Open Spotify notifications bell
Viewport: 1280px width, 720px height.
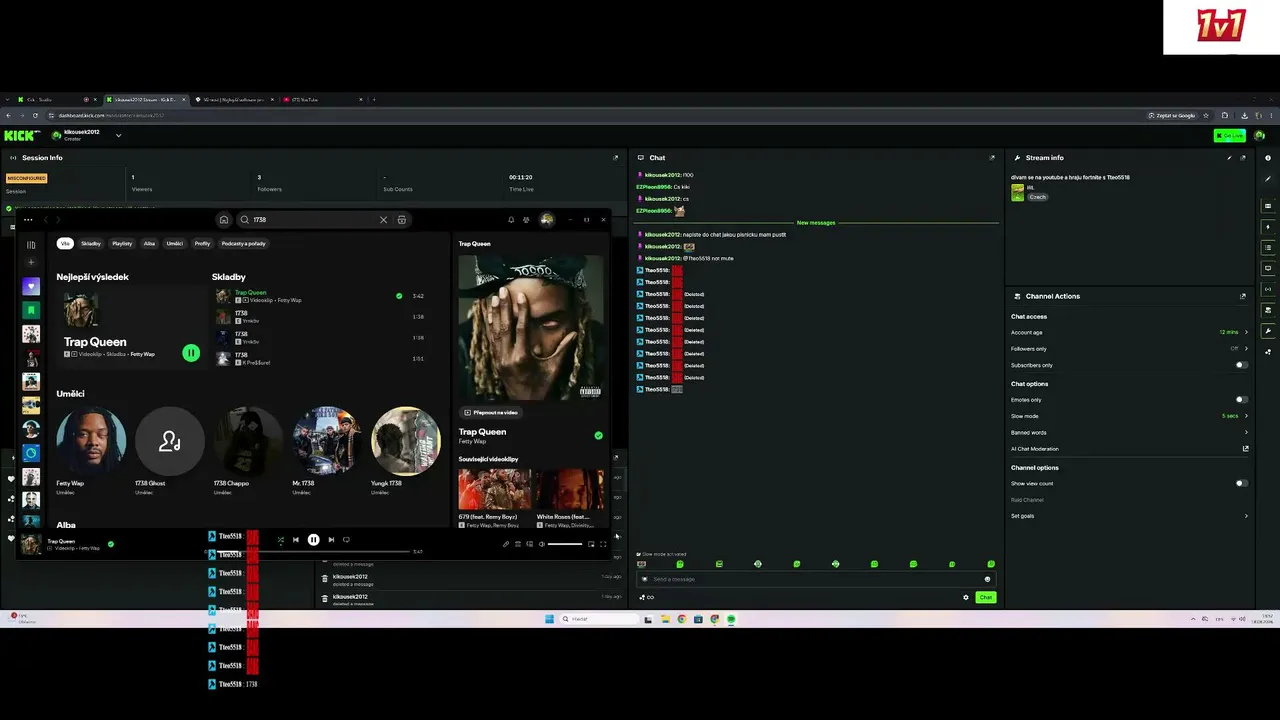(x=511, y=220)
